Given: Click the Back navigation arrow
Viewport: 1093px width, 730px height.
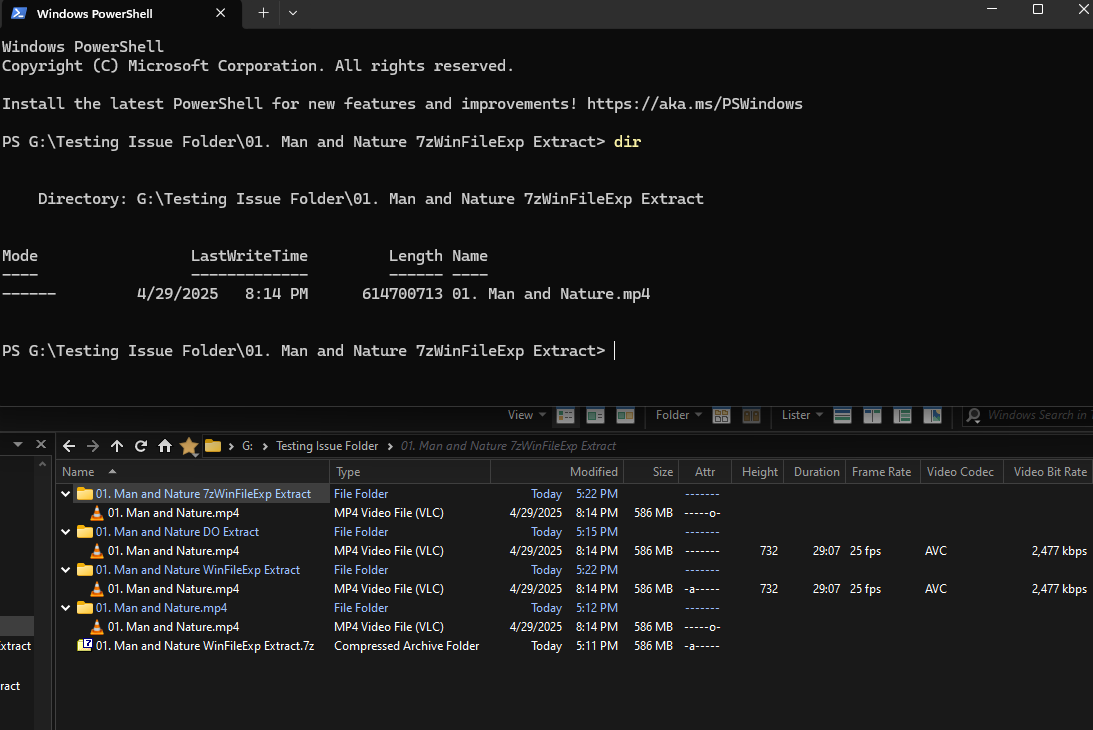Looking at the screenshot, I should (x=69, y=446).
